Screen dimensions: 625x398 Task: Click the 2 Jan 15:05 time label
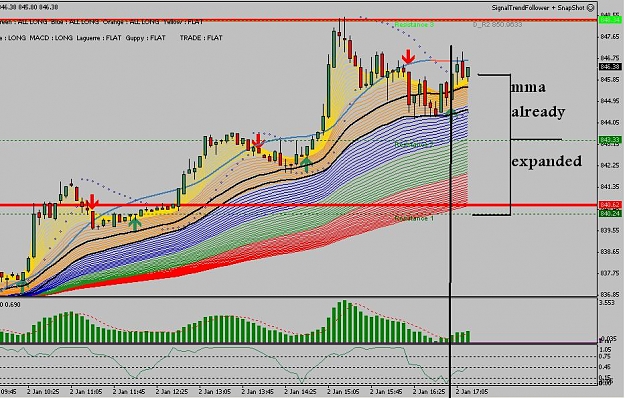pos(344,392)
